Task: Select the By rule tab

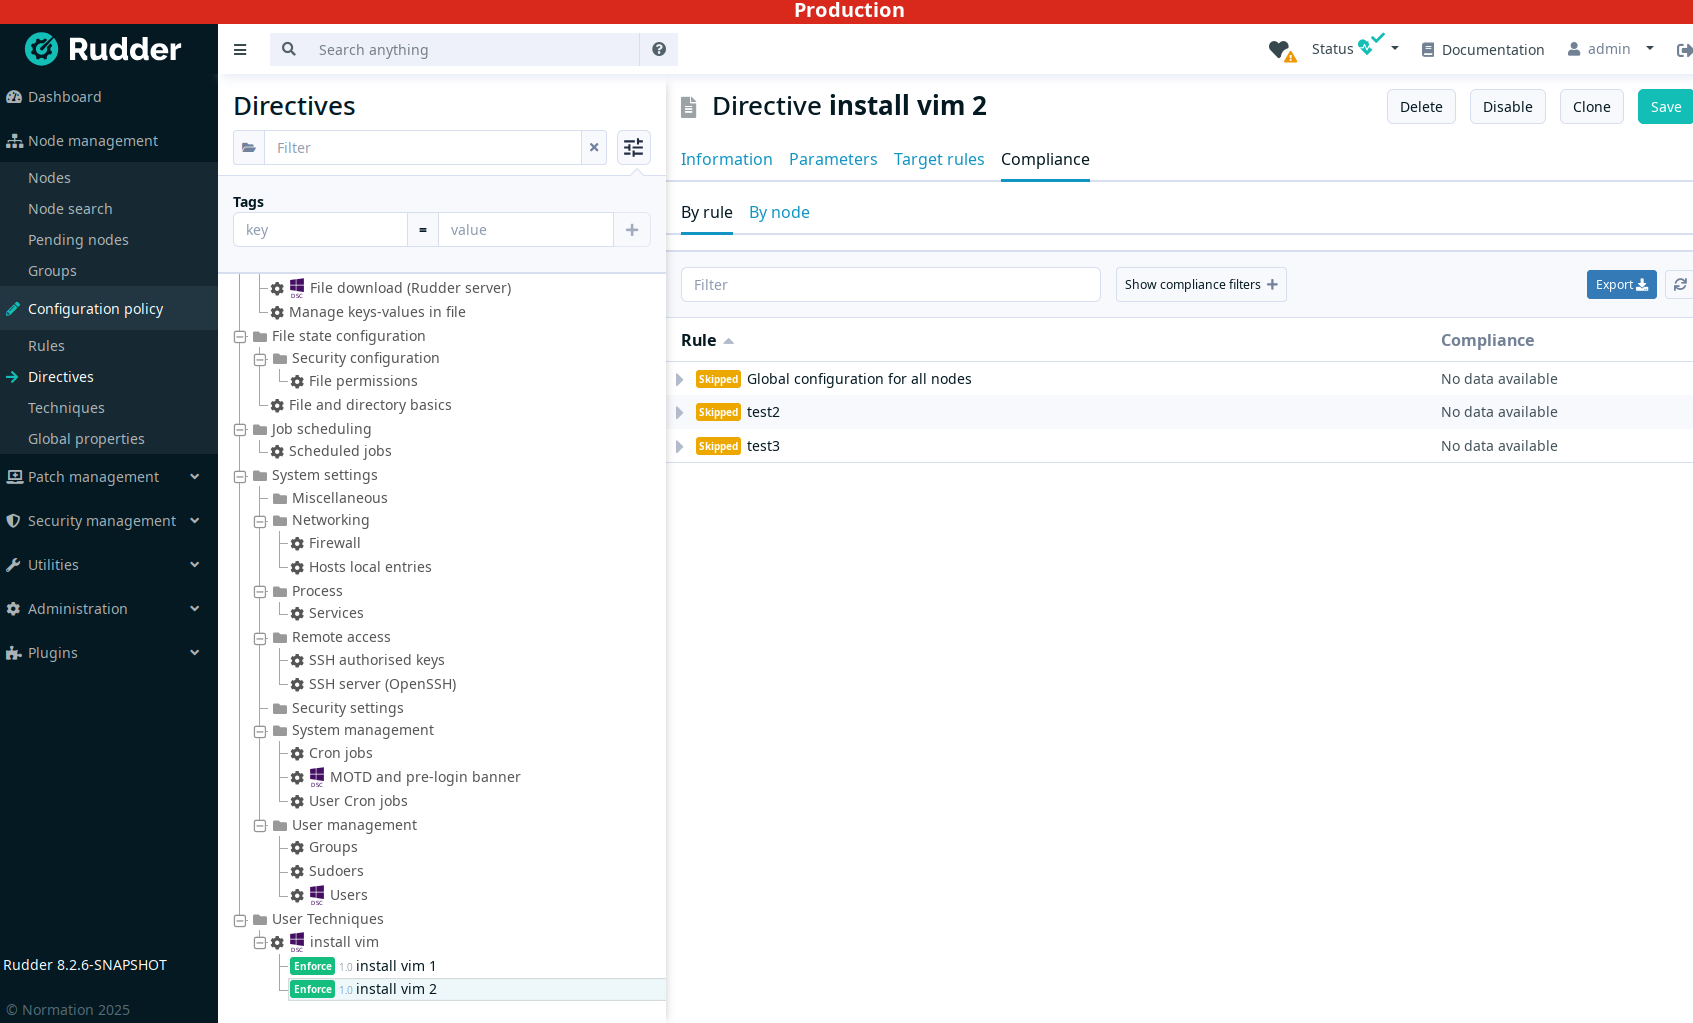Action: (707, 212)
